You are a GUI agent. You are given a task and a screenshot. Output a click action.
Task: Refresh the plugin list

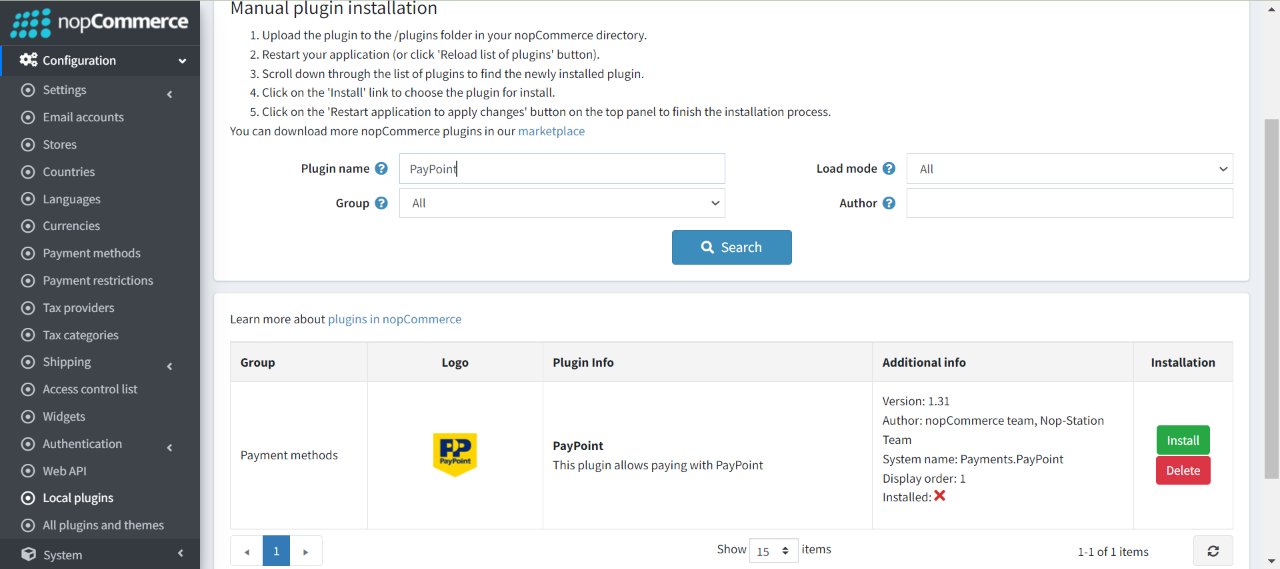[x=1213, y=551]
